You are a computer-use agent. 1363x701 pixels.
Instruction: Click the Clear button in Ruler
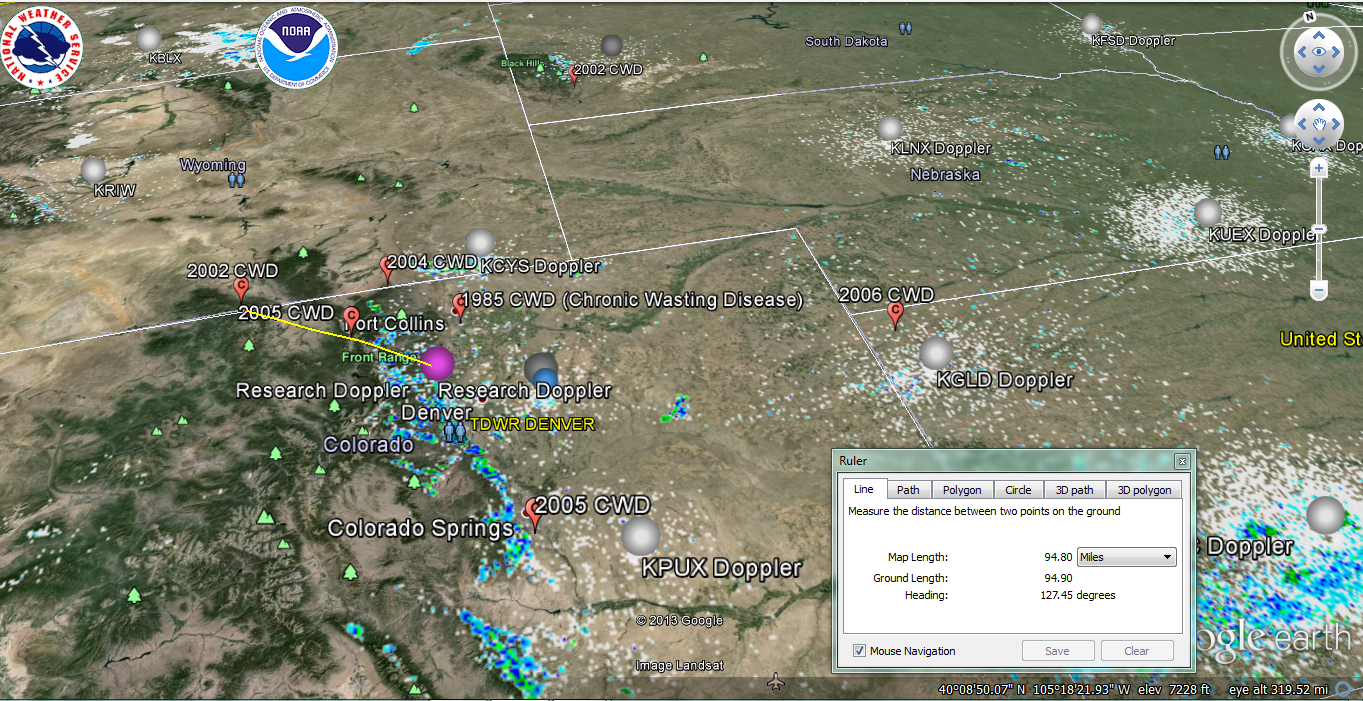pos(1137,651)
